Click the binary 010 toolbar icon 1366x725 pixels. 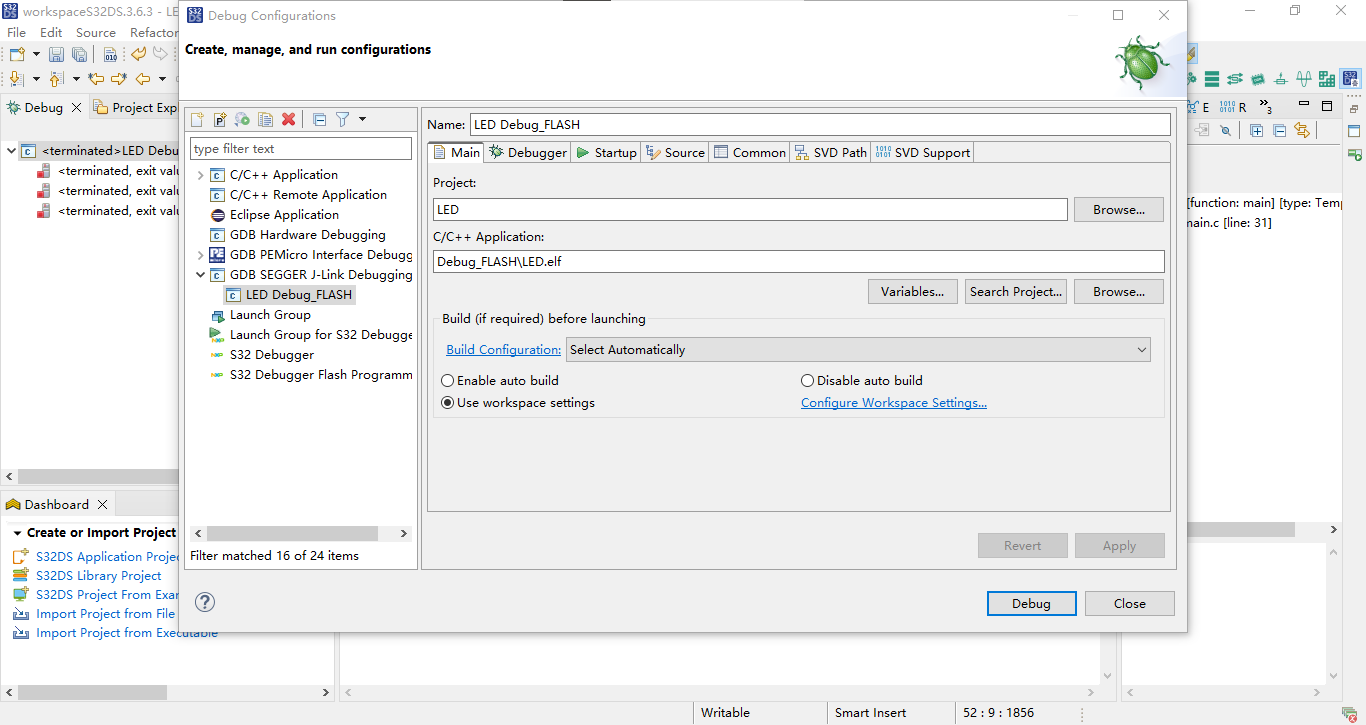pyautogui.click(x=110, y=54)
